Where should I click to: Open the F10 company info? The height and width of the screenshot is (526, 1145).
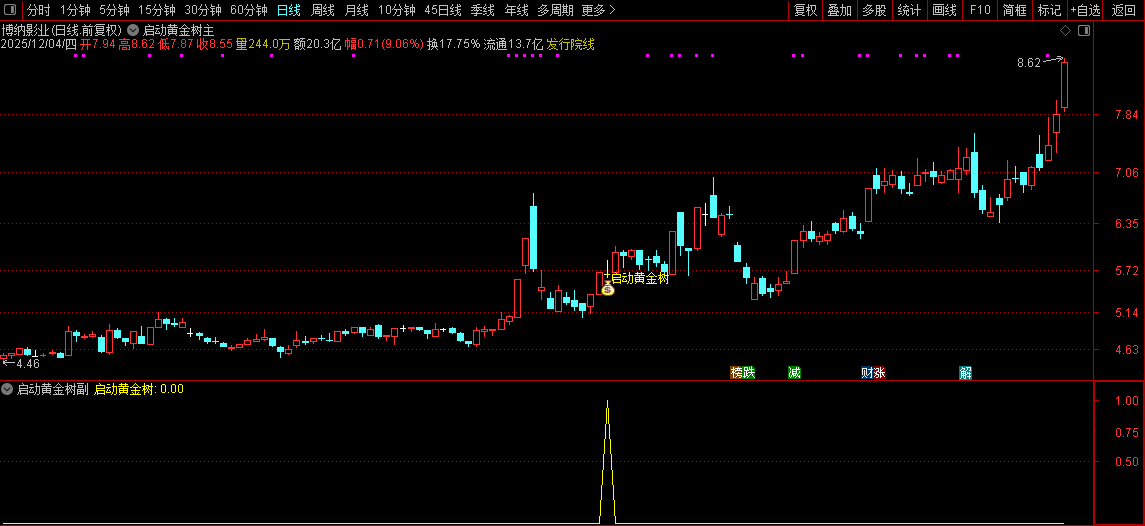point(980,10)
